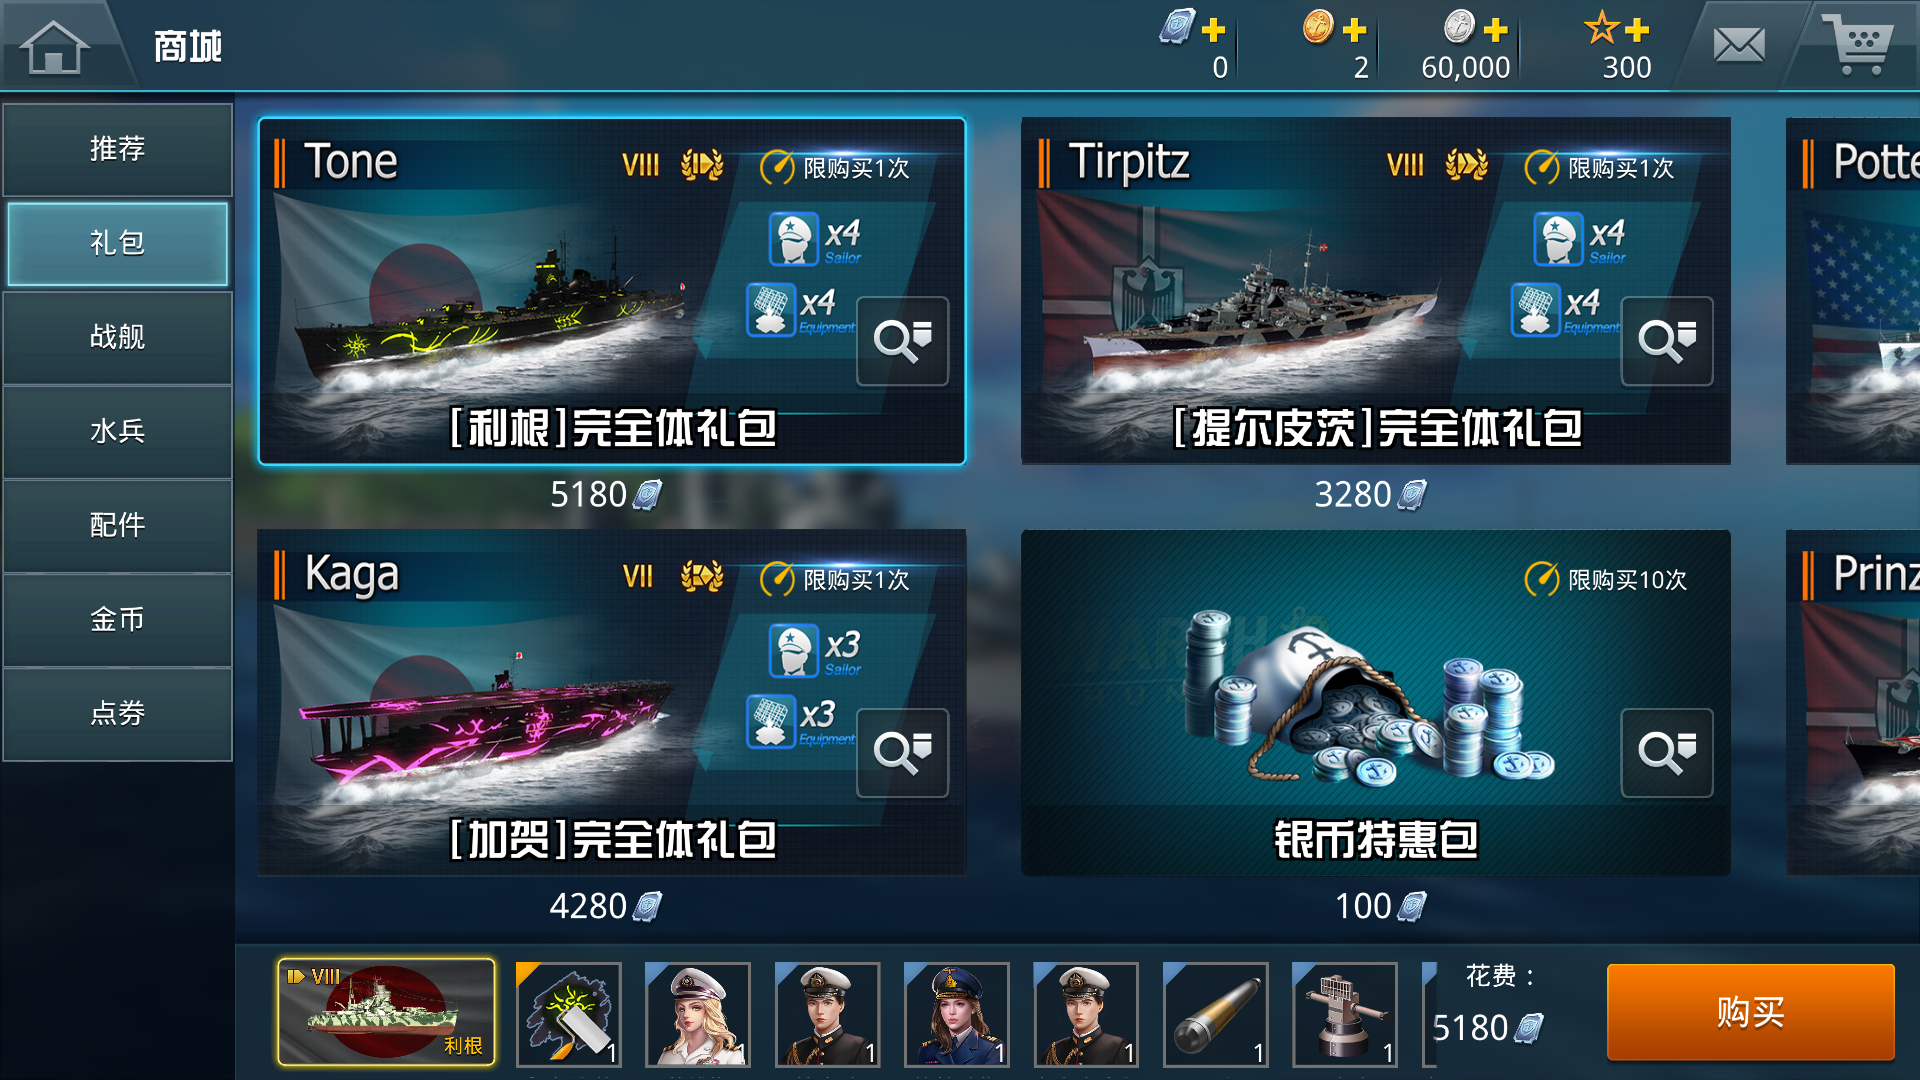1920x1080 pixels.
Task: Open the 点券 category tab
Action: pyautogui.click(x=118, y=713)
